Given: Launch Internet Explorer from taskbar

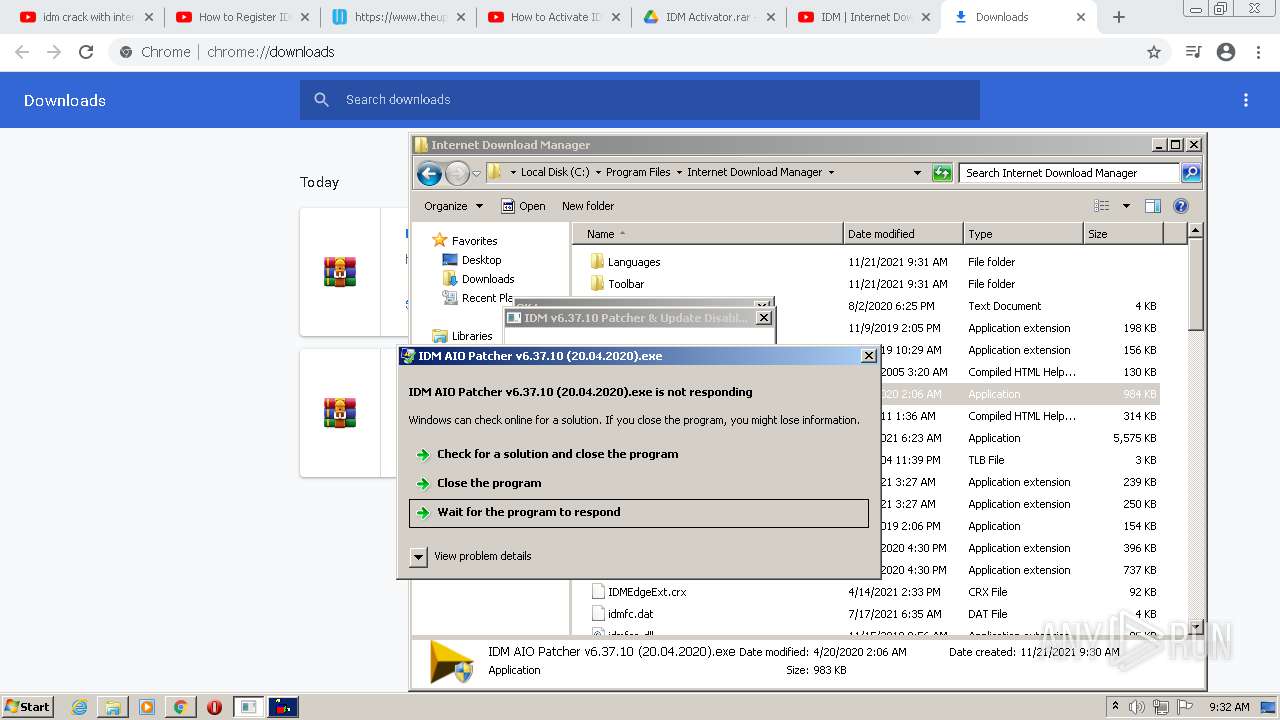Looking at the screenshot, I should tap(79, 707).
